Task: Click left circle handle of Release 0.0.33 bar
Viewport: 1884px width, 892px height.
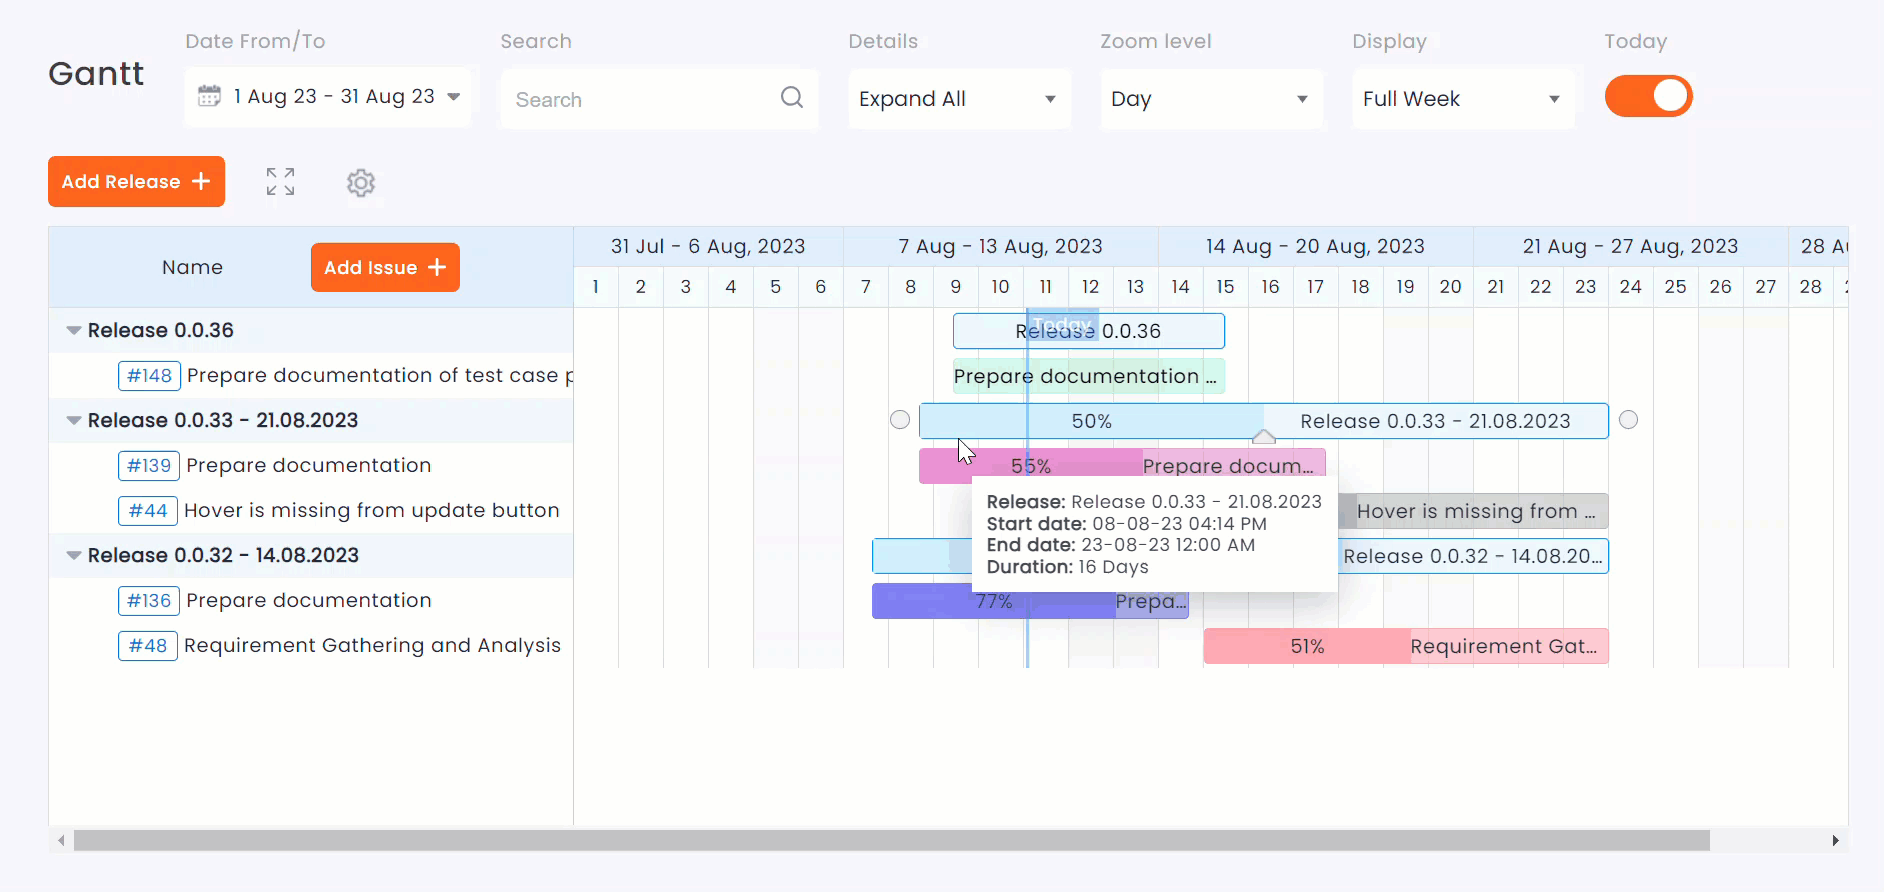Action: (x=900, y=420)
